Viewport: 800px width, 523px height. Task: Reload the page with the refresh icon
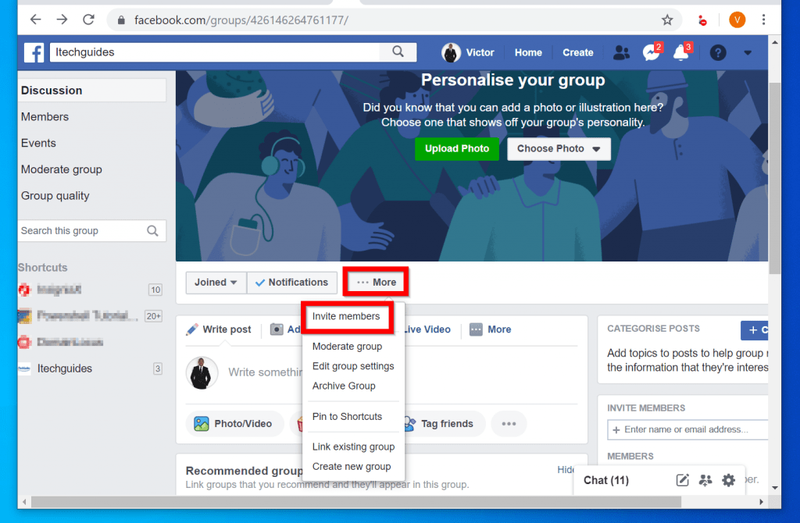(89, 20)
